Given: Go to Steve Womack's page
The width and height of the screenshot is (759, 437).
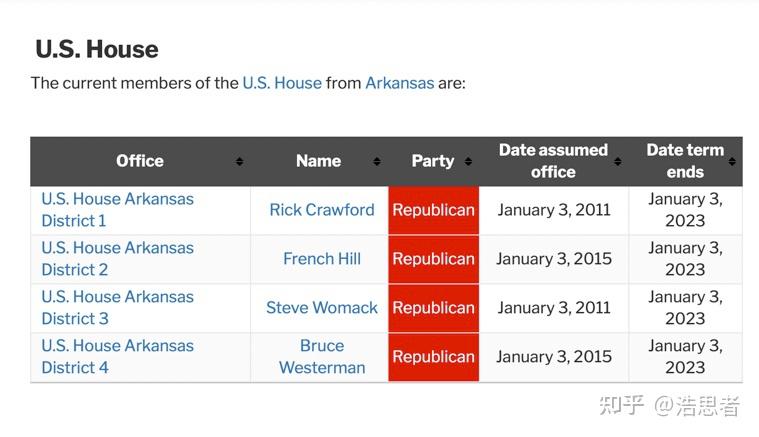Looking at the screenshot, I should 322,308.
